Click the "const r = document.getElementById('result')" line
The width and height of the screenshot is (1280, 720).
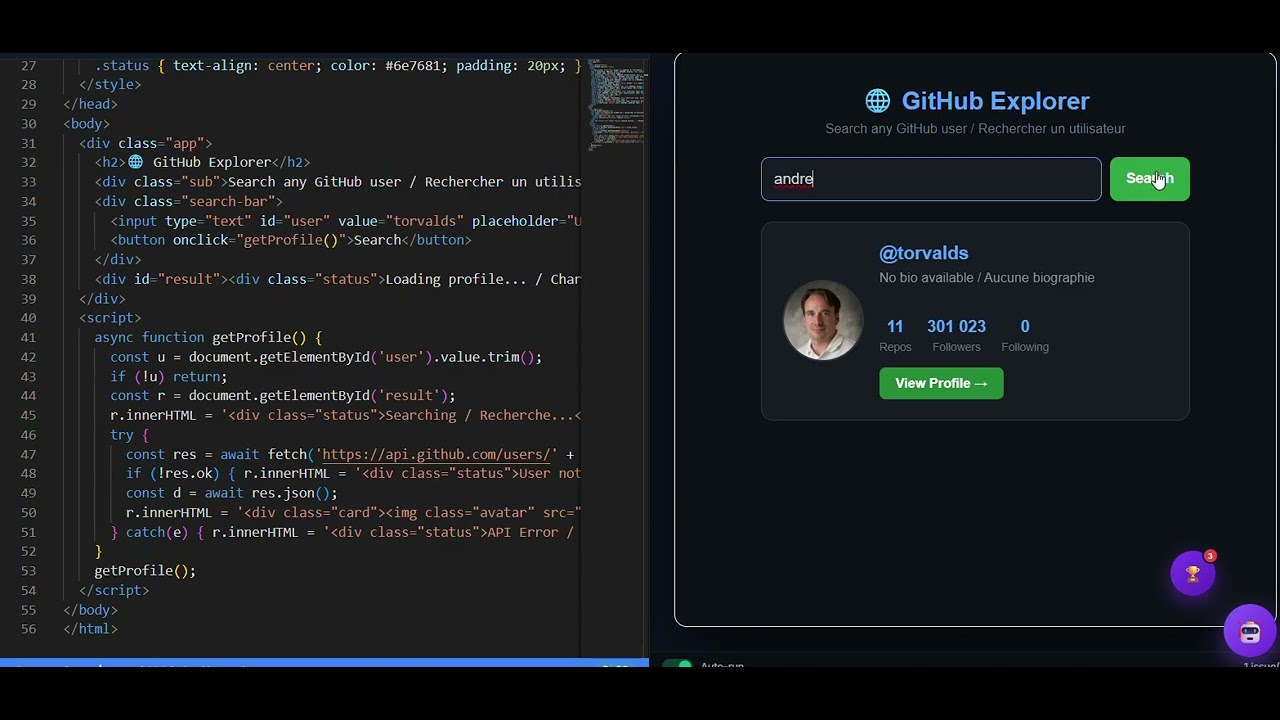coord(283,396)
